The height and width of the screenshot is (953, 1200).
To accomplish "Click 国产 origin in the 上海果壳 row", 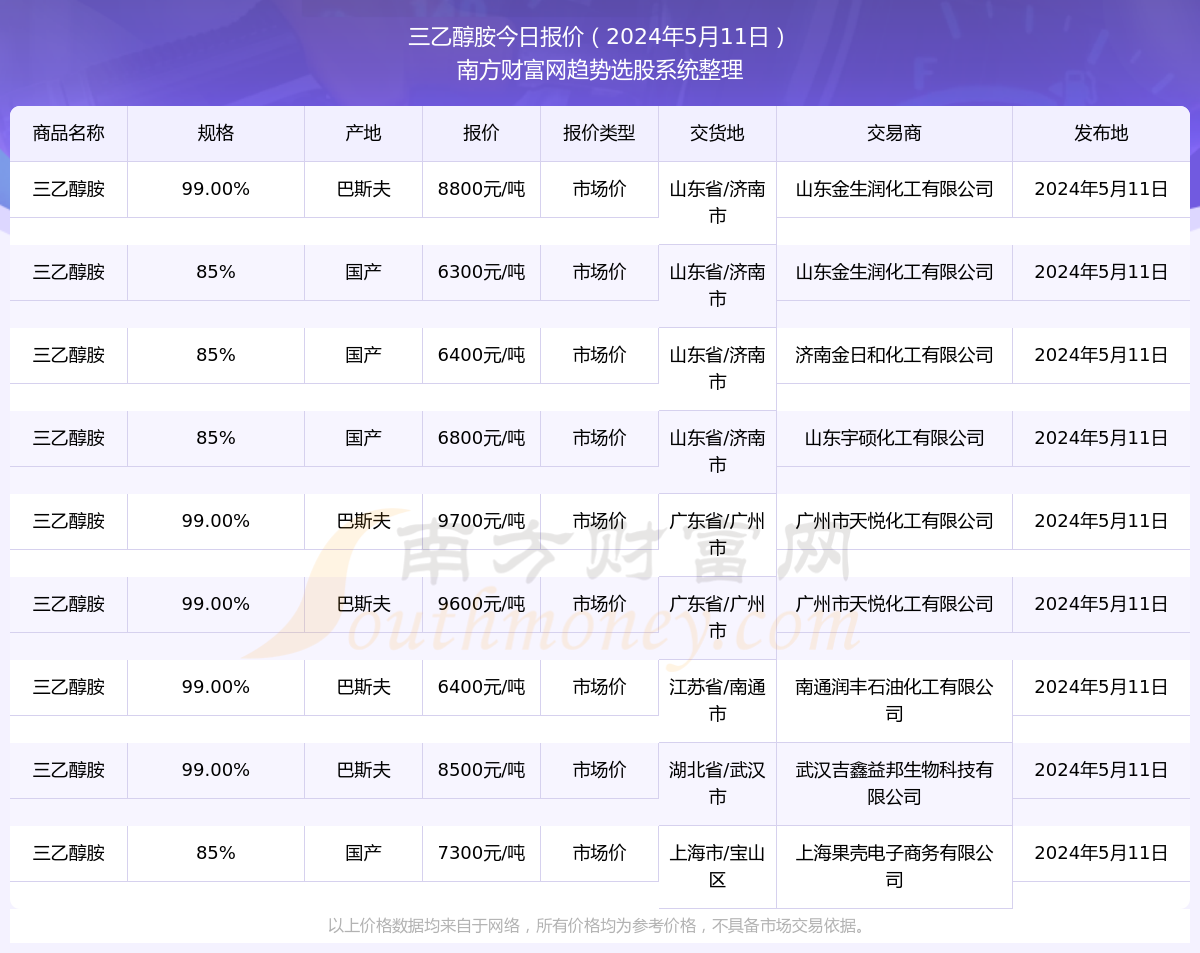I will [364, 852].
